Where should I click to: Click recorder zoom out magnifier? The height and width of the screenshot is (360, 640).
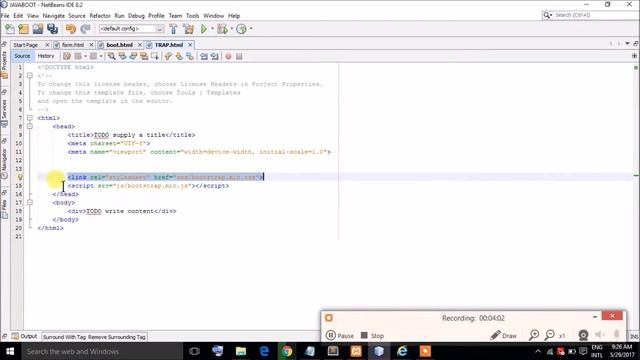(550, 335)
